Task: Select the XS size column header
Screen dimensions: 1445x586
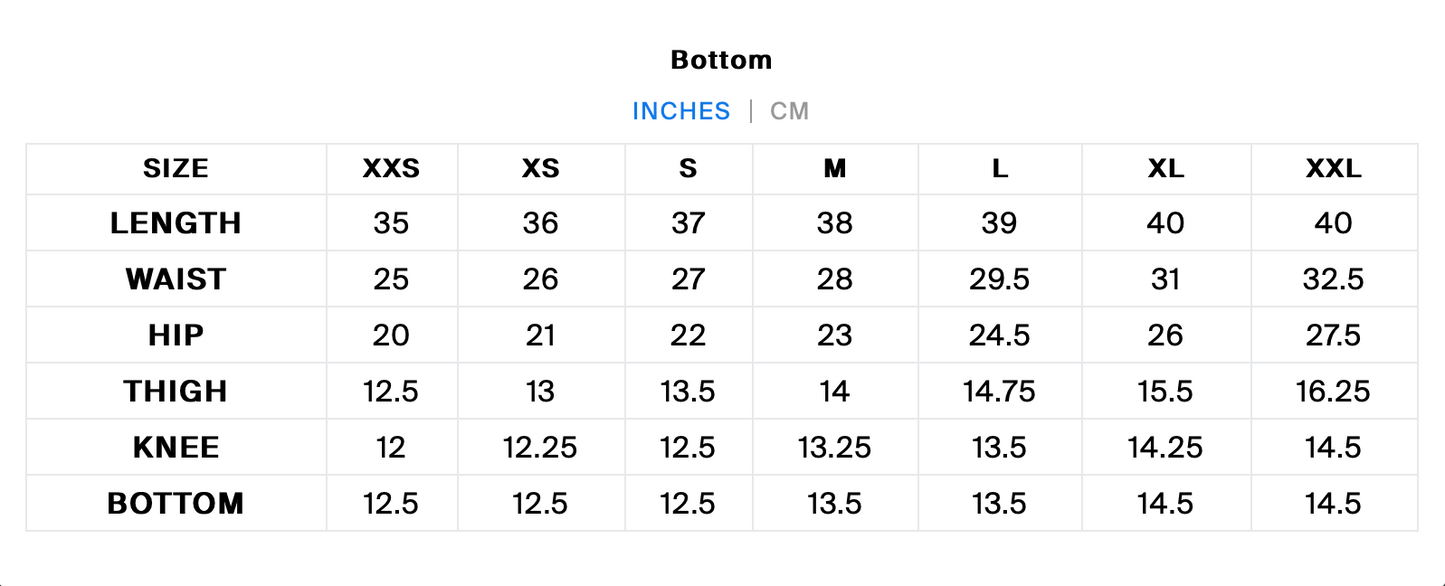Action: [541, 169]
